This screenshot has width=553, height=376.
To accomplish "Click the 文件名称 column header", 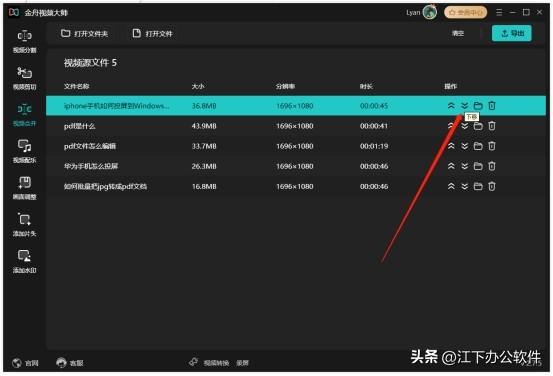I will [76, 86].
